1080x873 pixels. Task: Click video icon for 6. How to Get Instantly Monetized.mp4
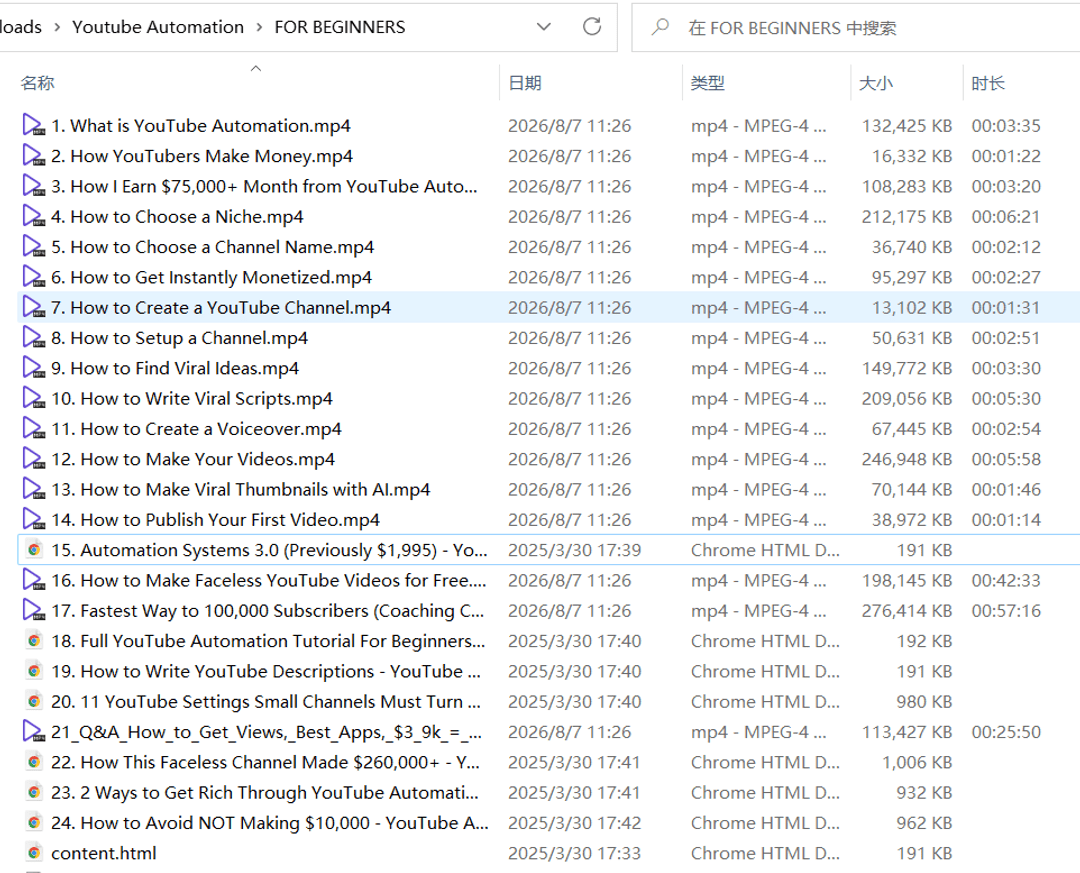[33, 277]
